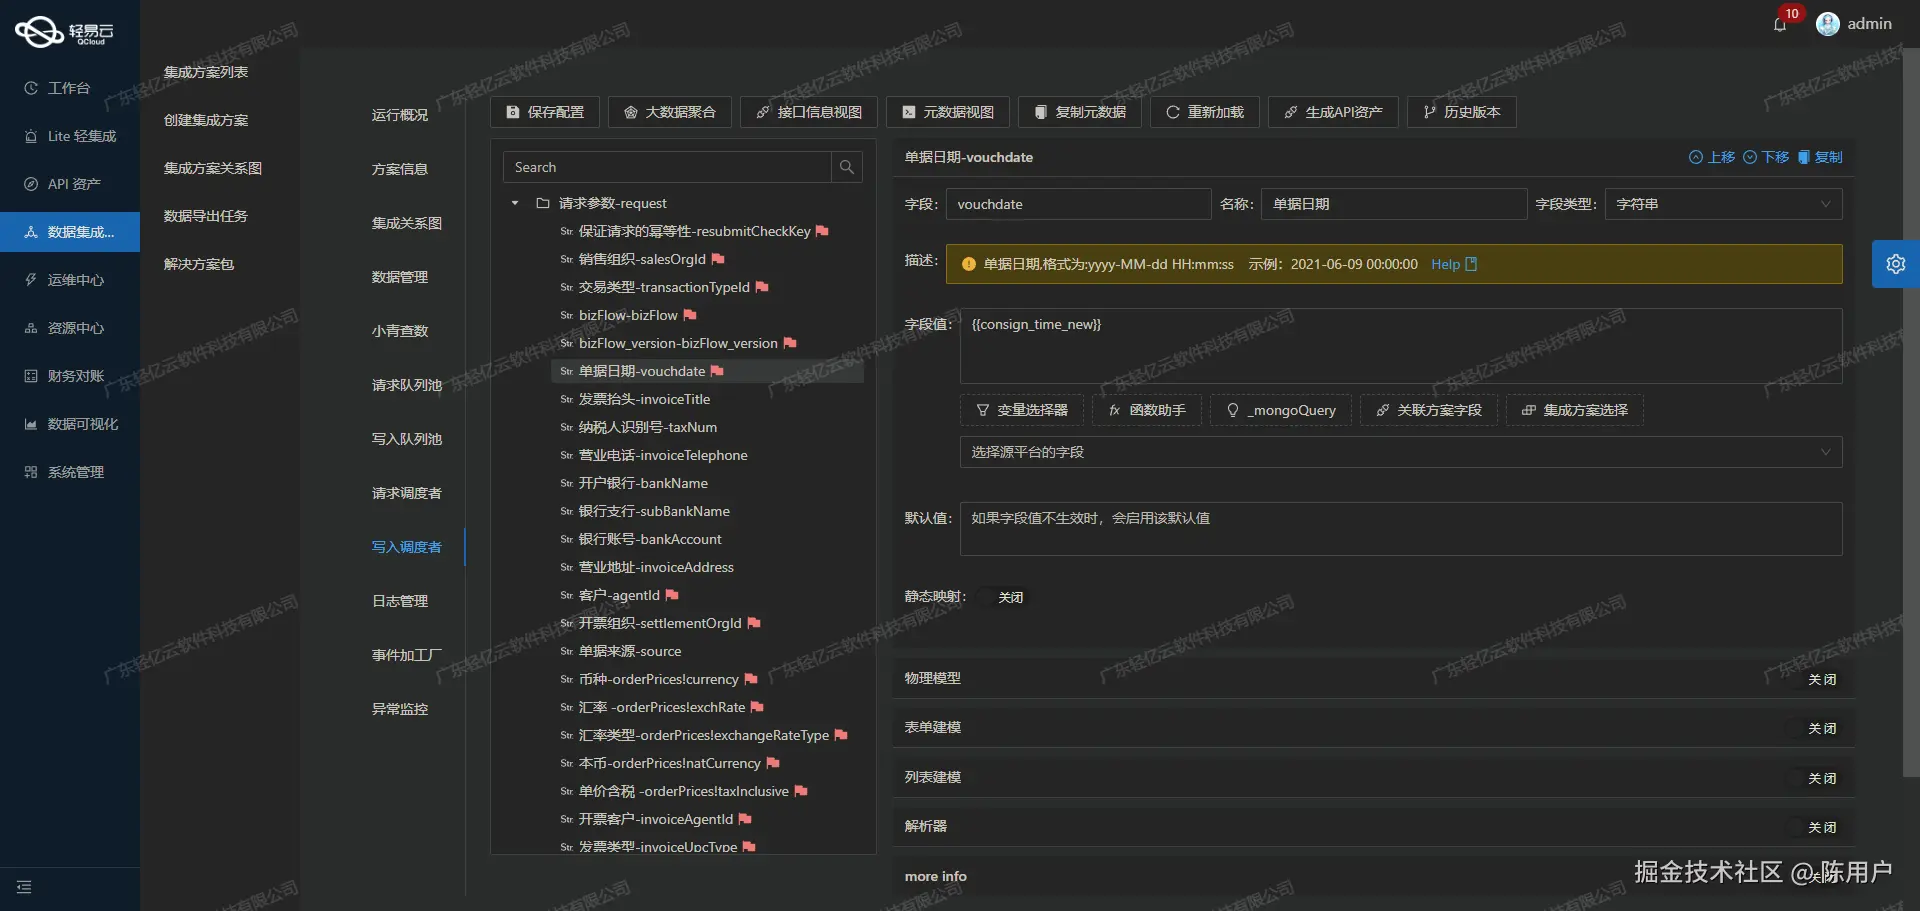This screenshot has height=911, width=1920.
Task: Click the page vertical scrollbar
Action: pyautogui.click(x=1911, y=410)
